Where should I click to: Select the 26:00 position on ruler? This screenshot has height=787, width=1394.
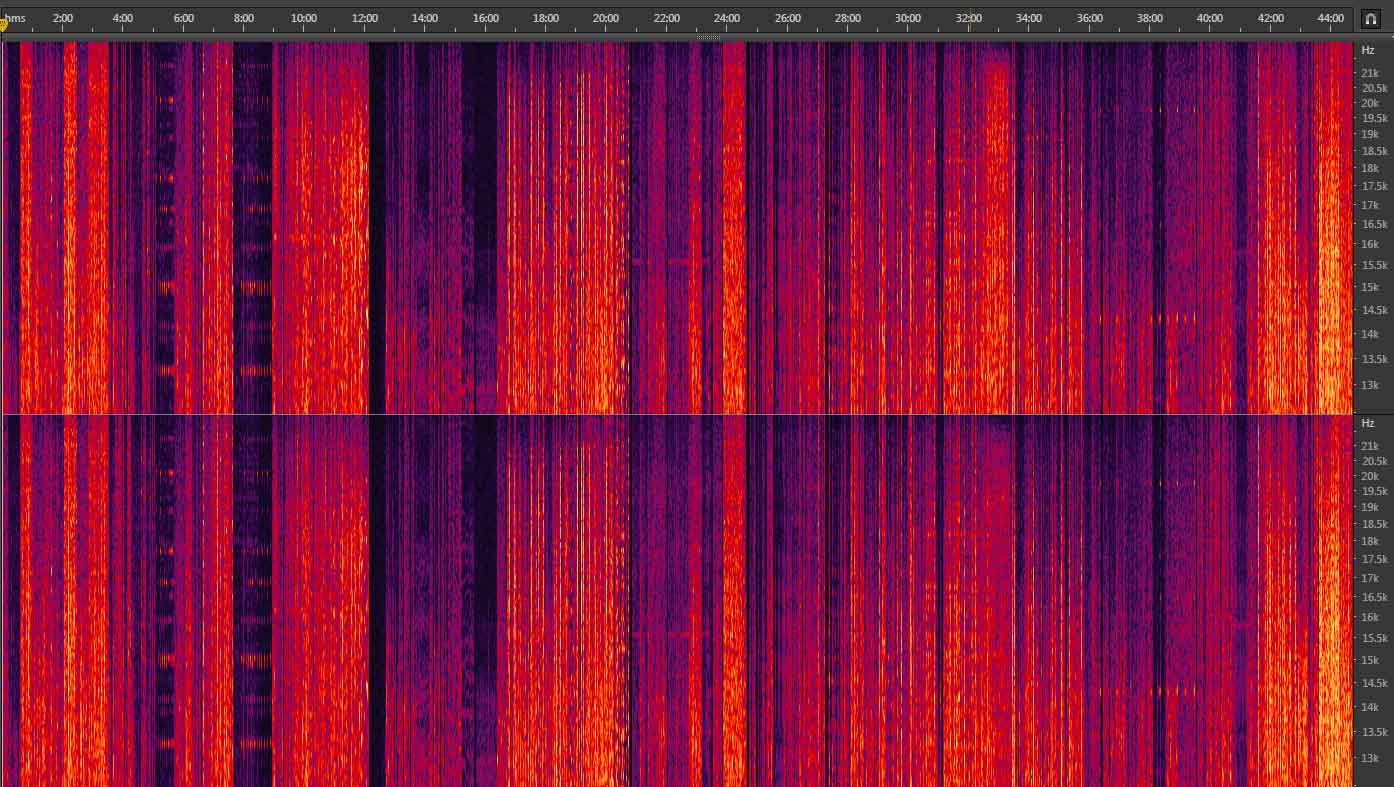[788, 18]
